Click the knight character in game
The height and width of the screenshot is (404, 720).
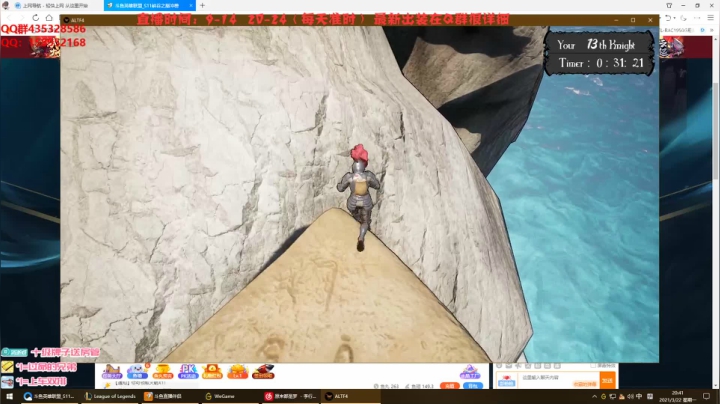[x=359, y=196]
